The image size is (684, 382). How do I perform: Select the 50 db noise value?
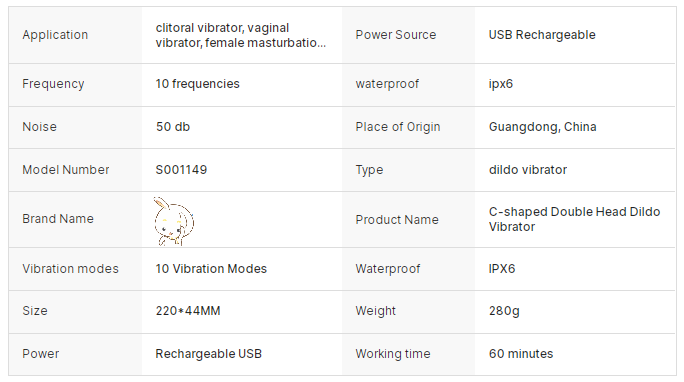(x=173, y=127)
